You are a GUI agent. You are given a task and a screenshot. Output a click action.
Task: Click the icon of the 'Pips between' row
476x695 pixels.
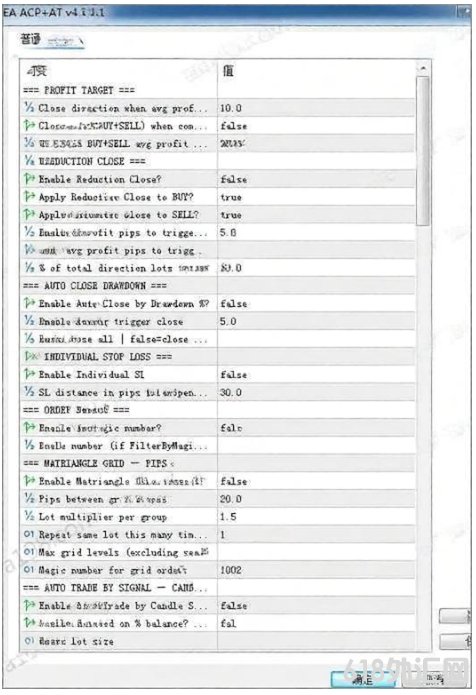[x=29, y=499]
